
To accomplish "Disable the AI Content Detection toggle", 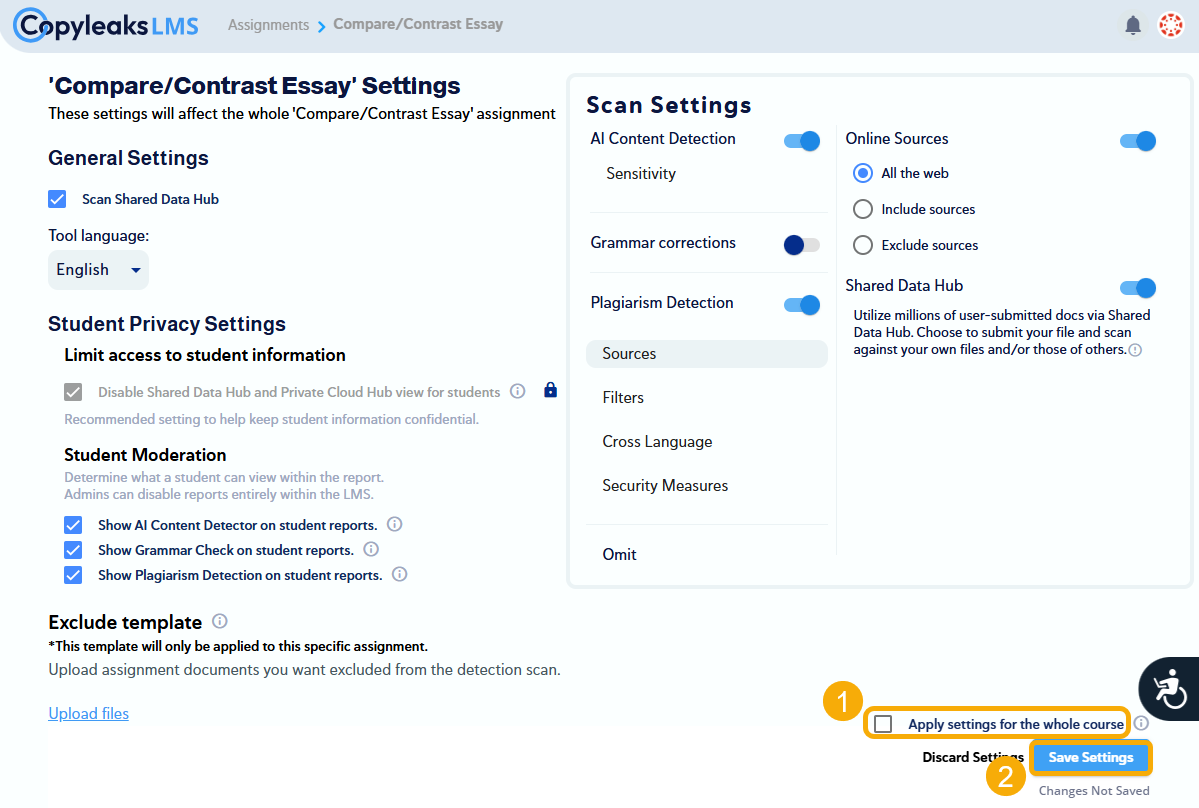I will click(801, 141).
